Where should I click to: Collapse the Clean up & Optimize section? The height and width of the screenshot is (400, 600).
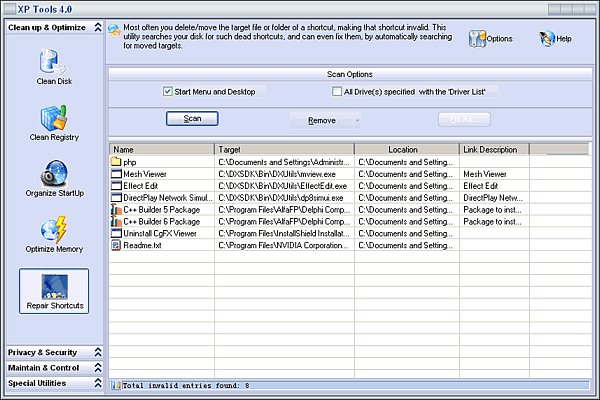click(x=98, y=27)
